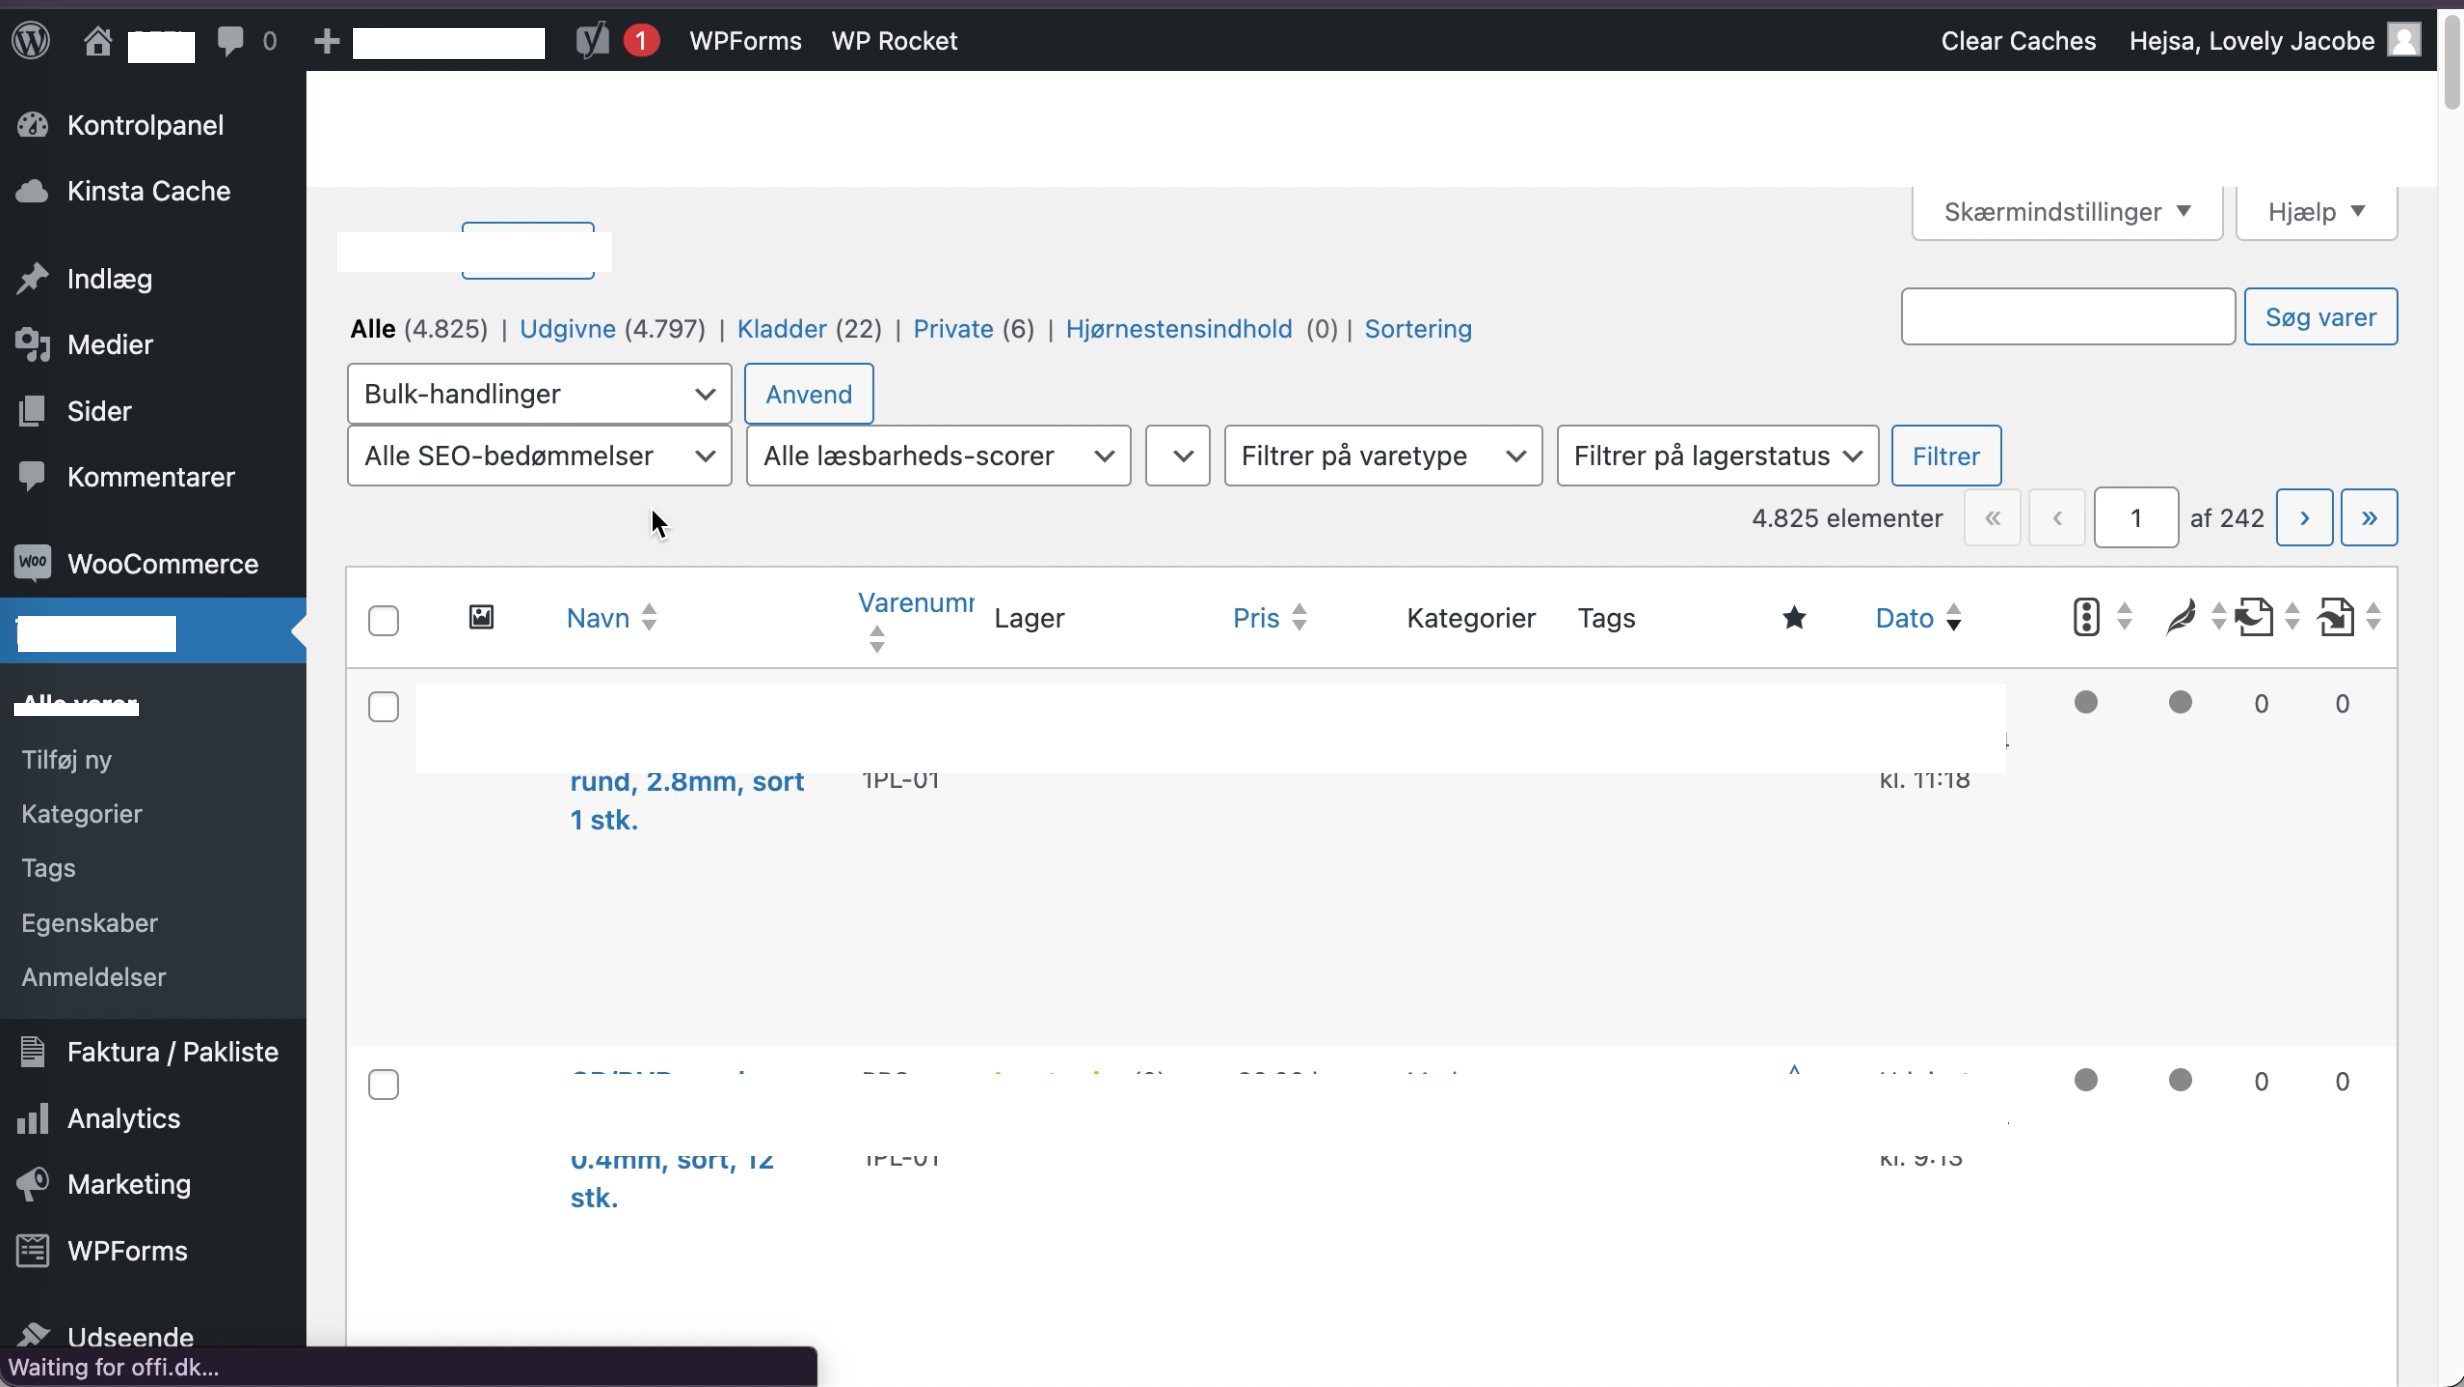This screenshot has height=1387, width=2464.
Task: Sort by Yoast SEO score column icon
Action: coord(2086,617)
